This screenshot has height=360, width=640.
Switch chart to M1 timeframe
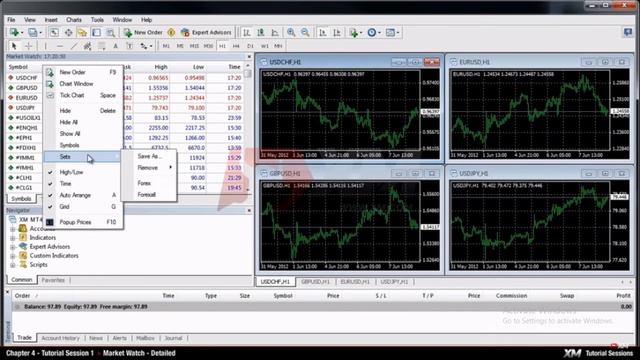click(x=166, y=46)
